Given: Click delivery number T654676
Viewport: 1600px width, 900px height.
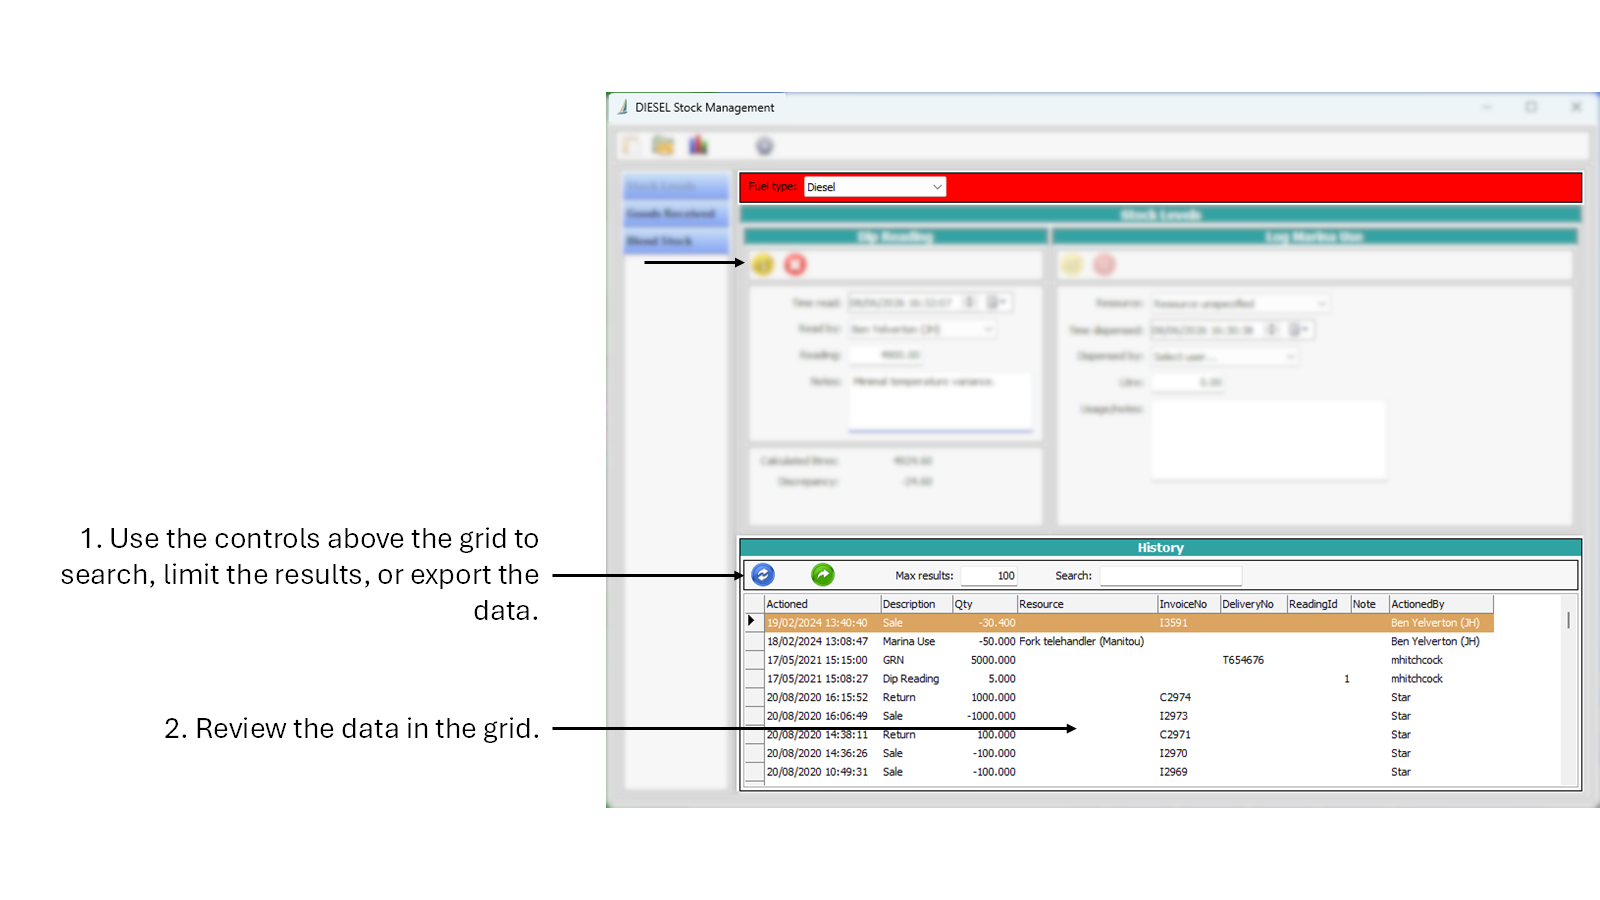Looking at the screenshot, I should coord(1243,660).
